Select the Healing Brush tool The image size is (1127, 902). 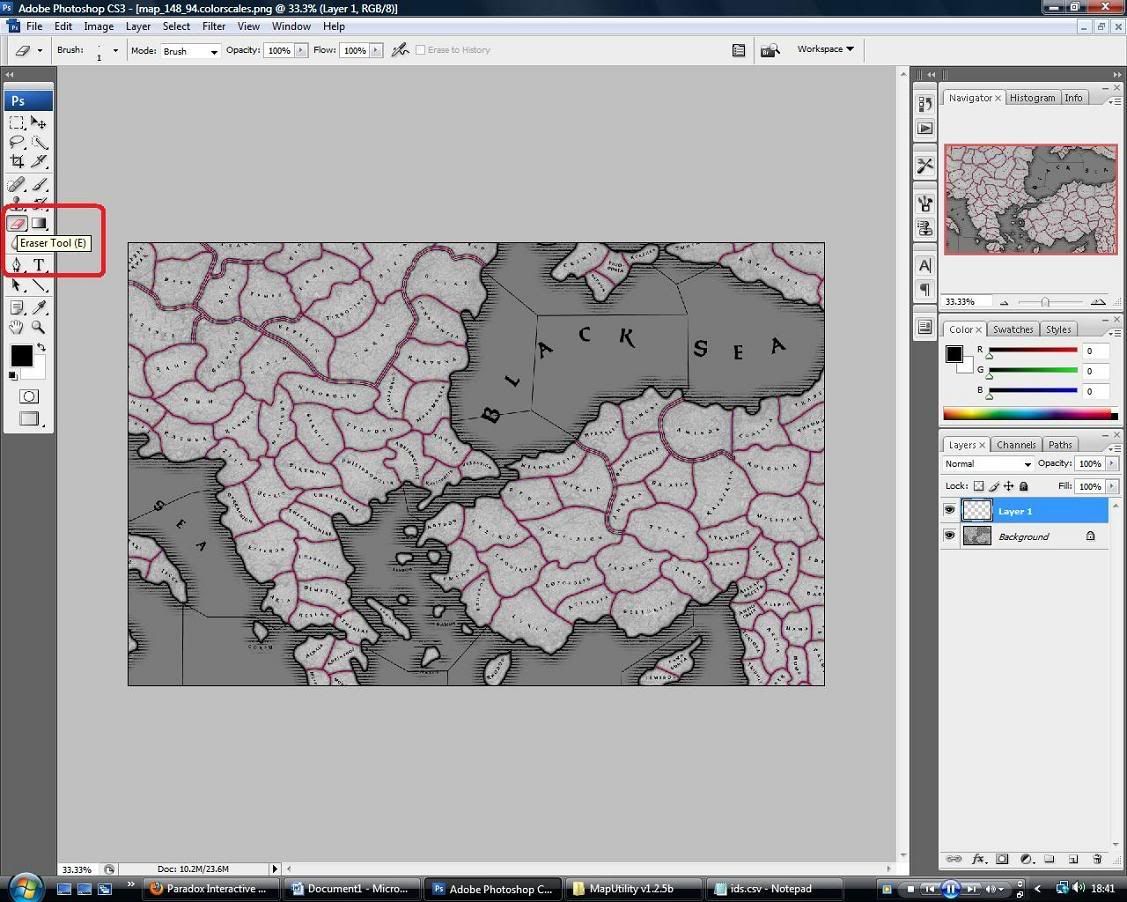tap(17, 185)
